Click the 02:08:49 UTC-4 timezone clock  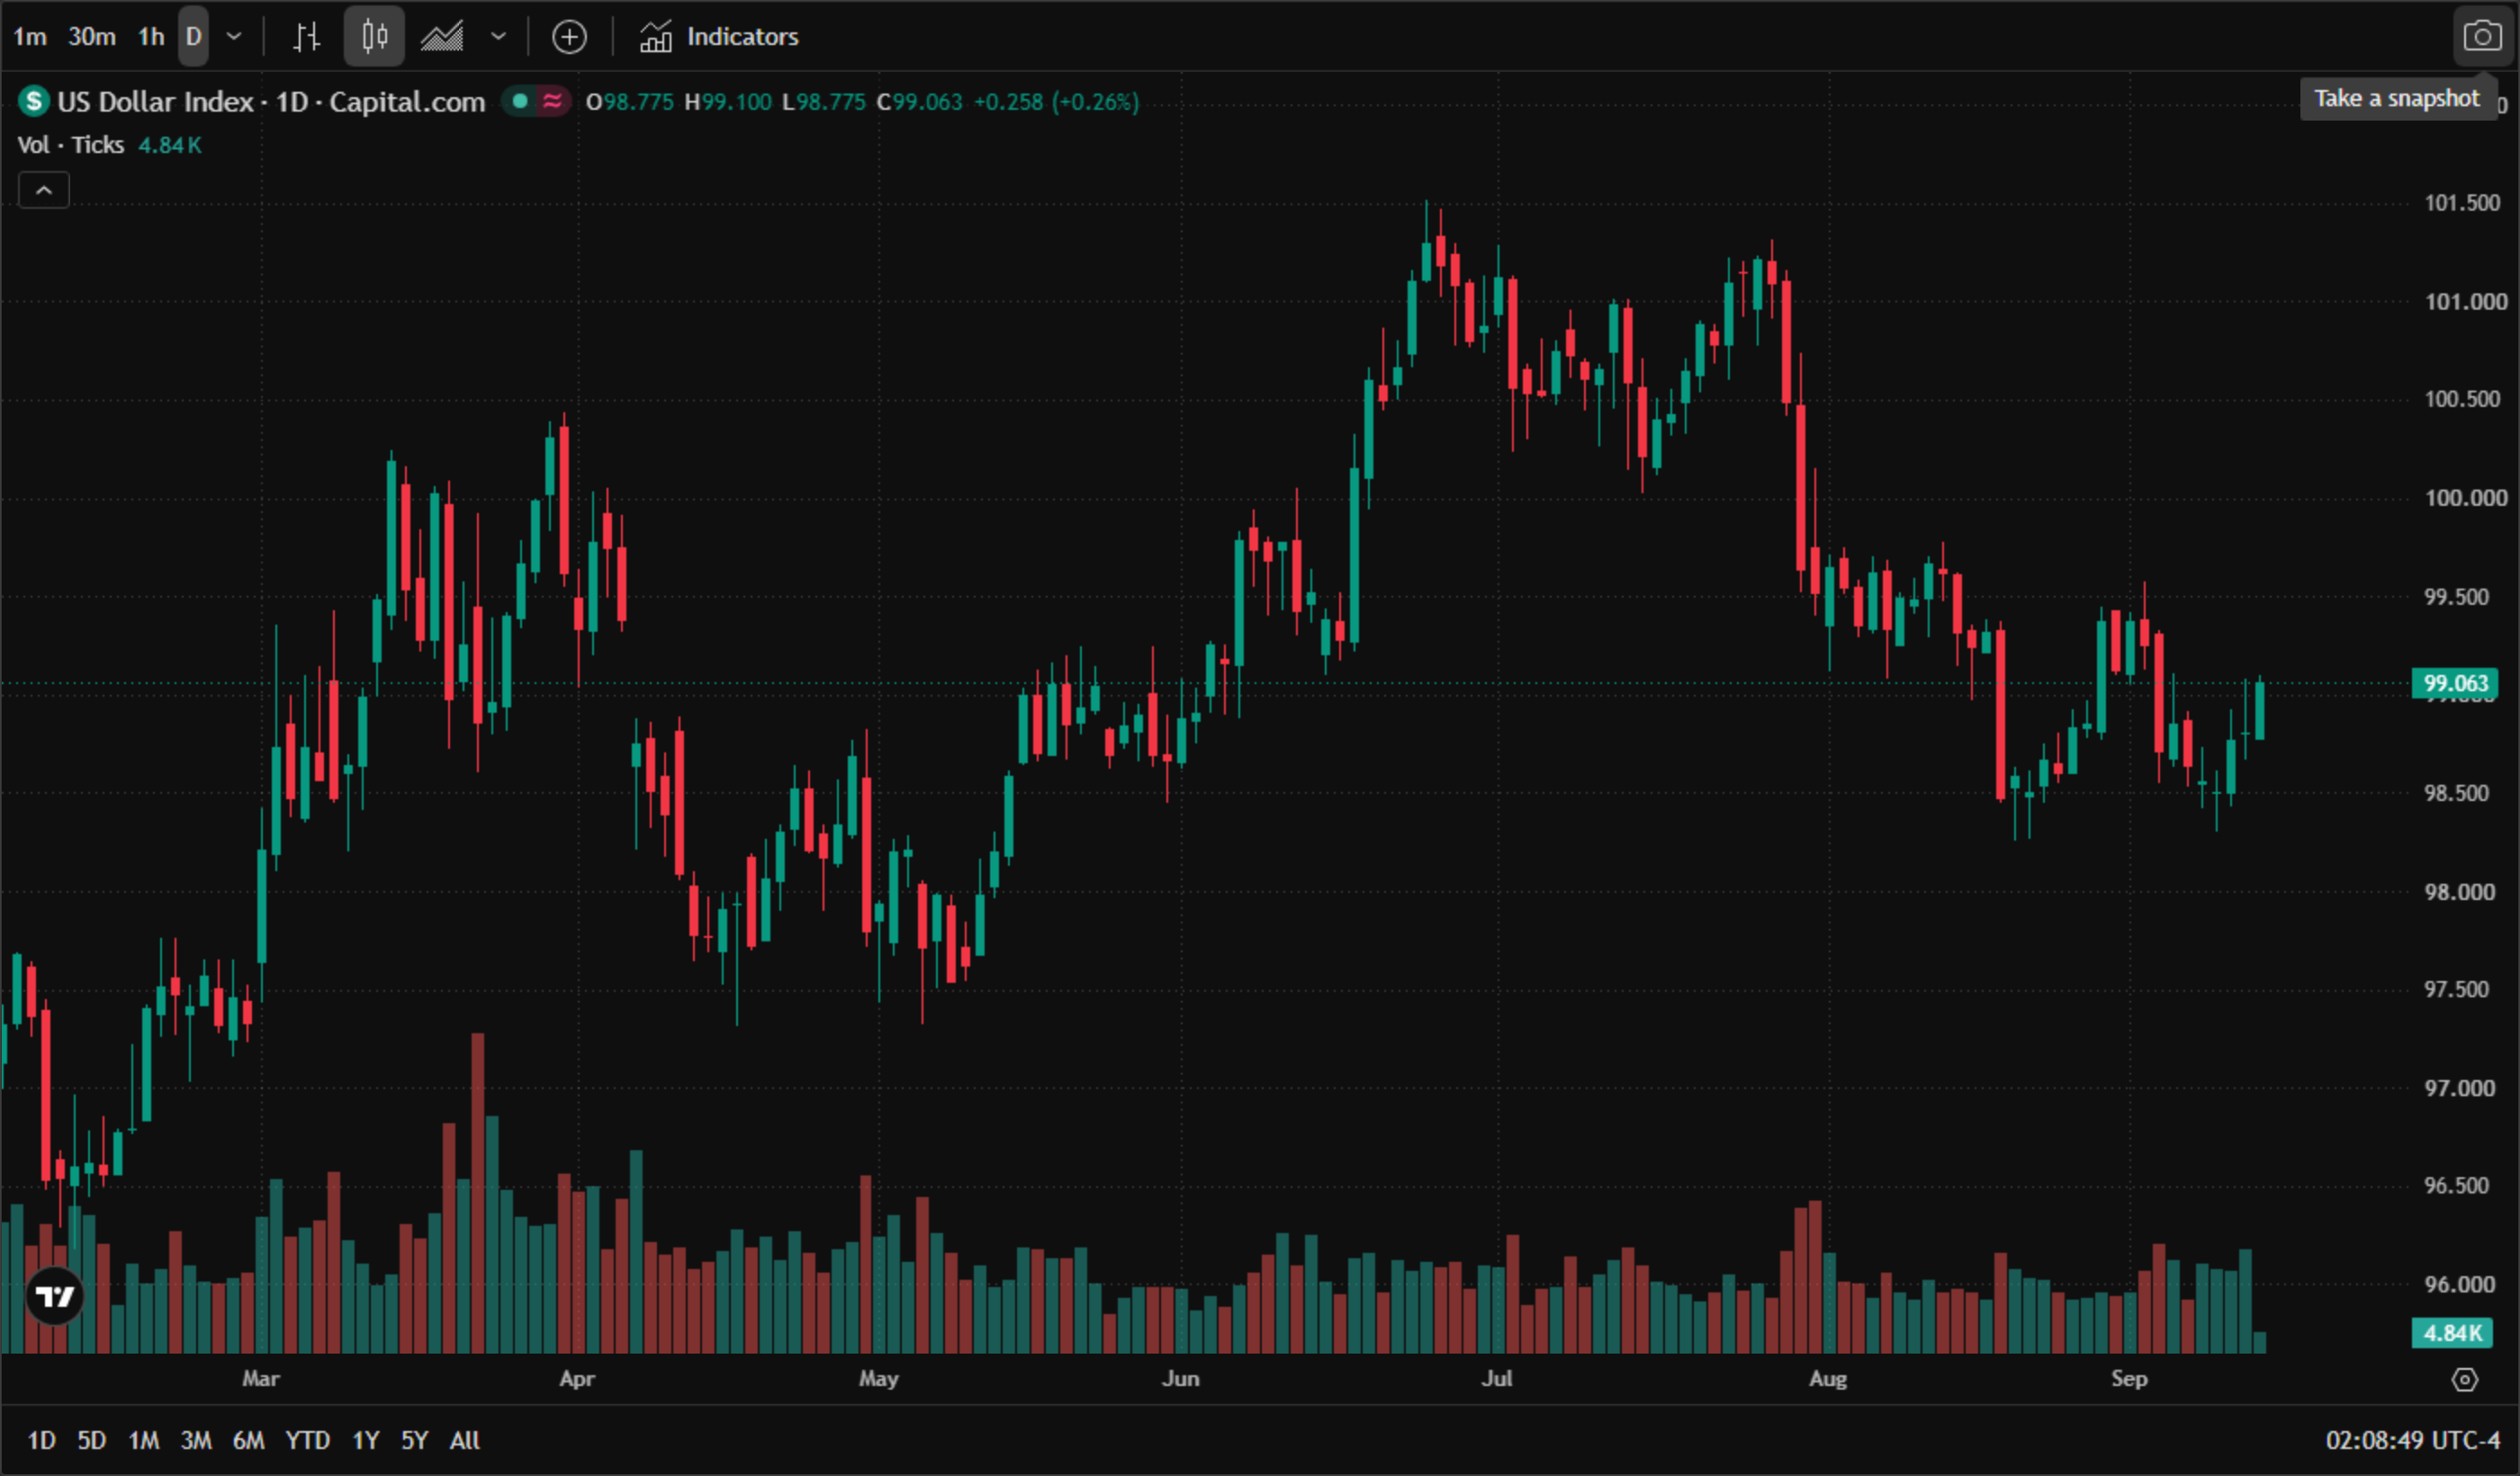point(2412,1440)
